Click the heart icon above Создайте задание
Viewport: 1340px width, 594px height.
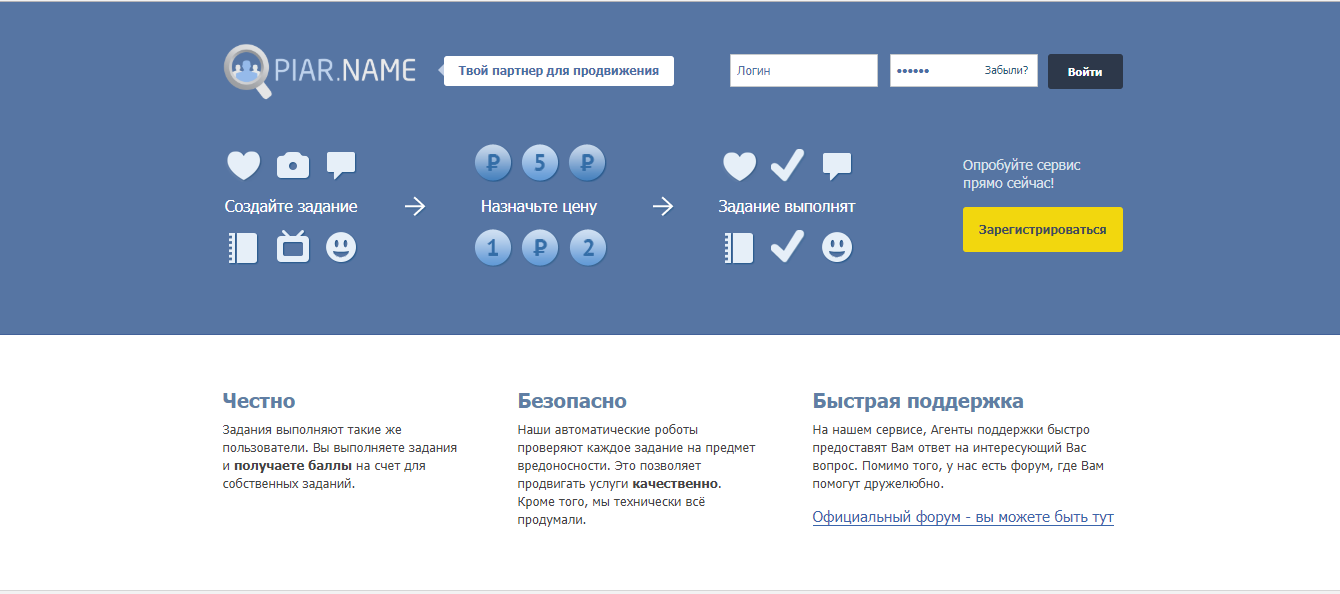click(x=243, y=165)
